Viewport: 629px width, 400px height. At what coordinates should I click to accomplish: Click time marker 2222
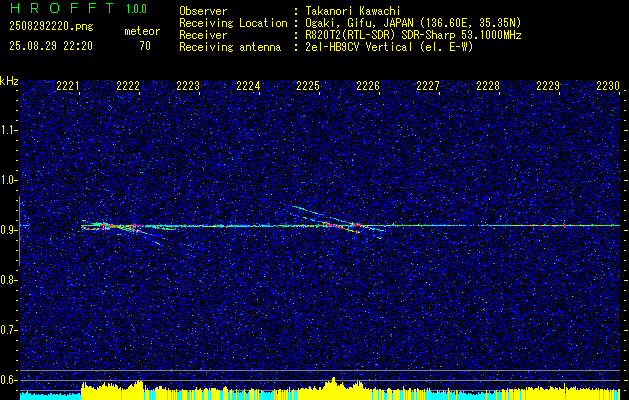(x=128, y=85)
